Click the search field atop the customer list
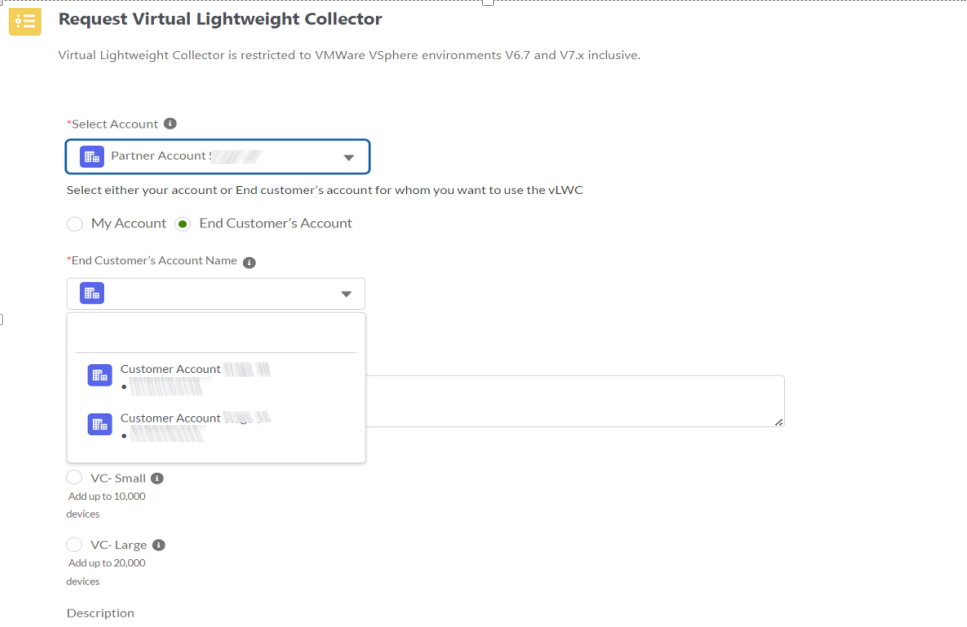 pos(216,337)
